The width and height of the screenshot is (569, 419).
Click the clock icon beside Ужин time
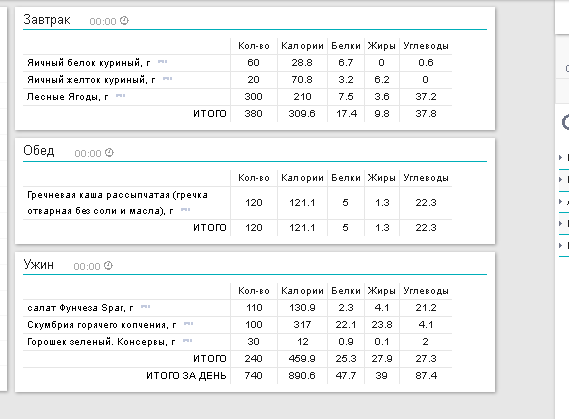click(x=108, y=266)
